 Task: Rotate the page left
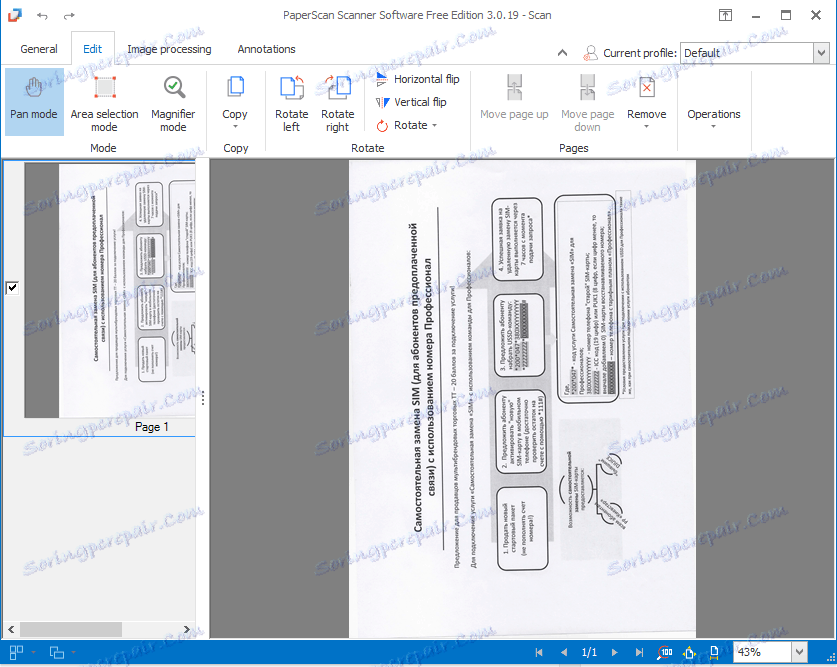(291, 101)
